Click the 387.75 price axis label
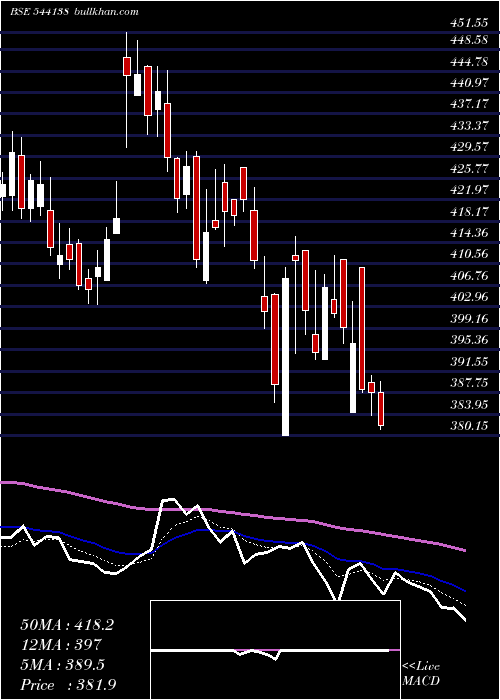 (468, 383)
